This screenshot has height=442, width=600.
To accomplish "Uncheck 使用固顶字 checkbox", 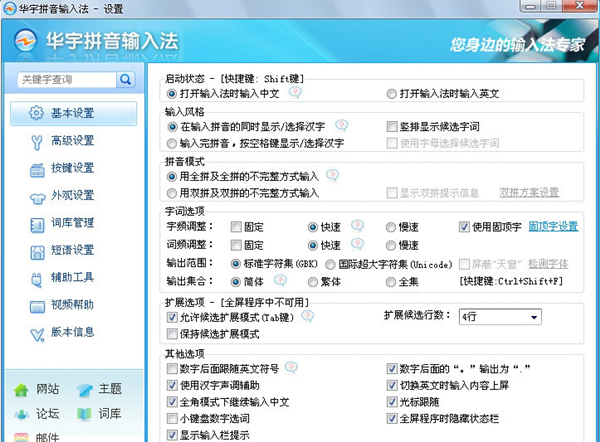I will coord(464,227).
